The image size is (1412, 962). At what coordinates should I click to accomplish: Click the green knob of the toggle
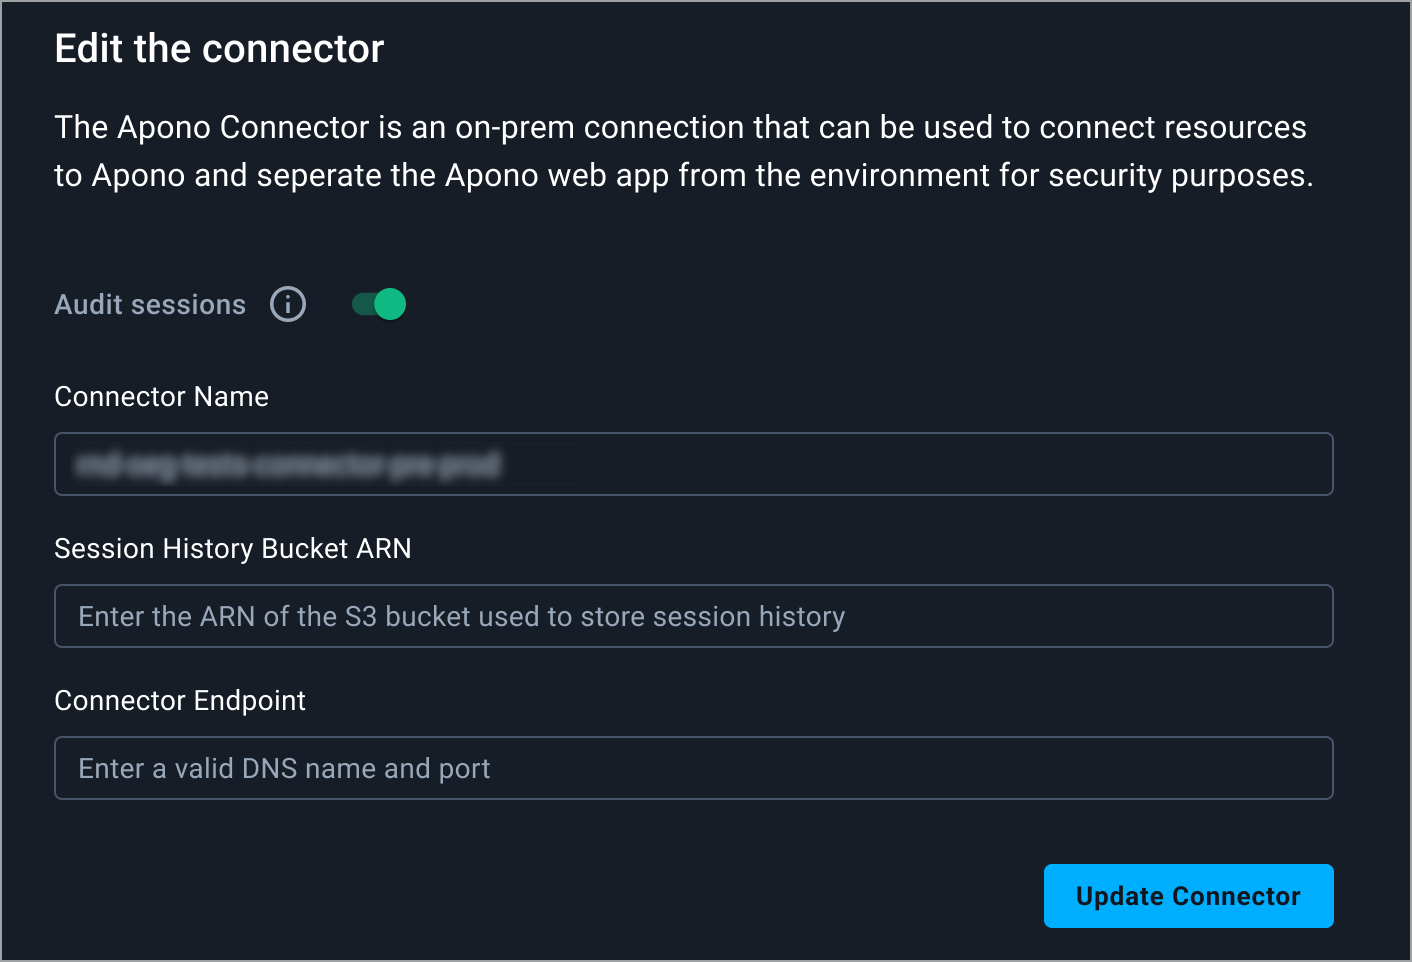[x=390, y=304]
